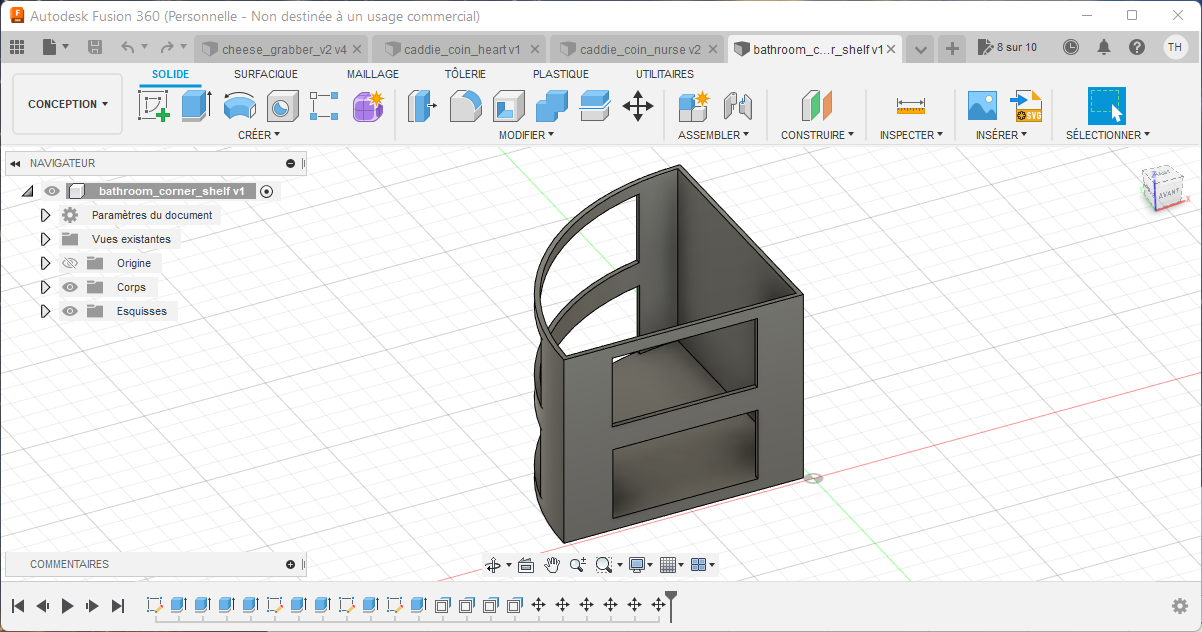Open the MODIFIER dropdown menu
1202x632 pixels.
[526, 134]
